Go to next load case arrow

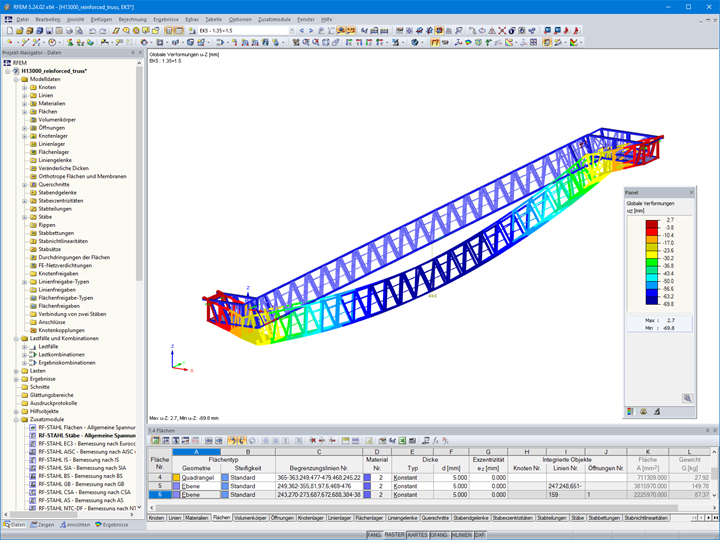click(x=311, y=31)
